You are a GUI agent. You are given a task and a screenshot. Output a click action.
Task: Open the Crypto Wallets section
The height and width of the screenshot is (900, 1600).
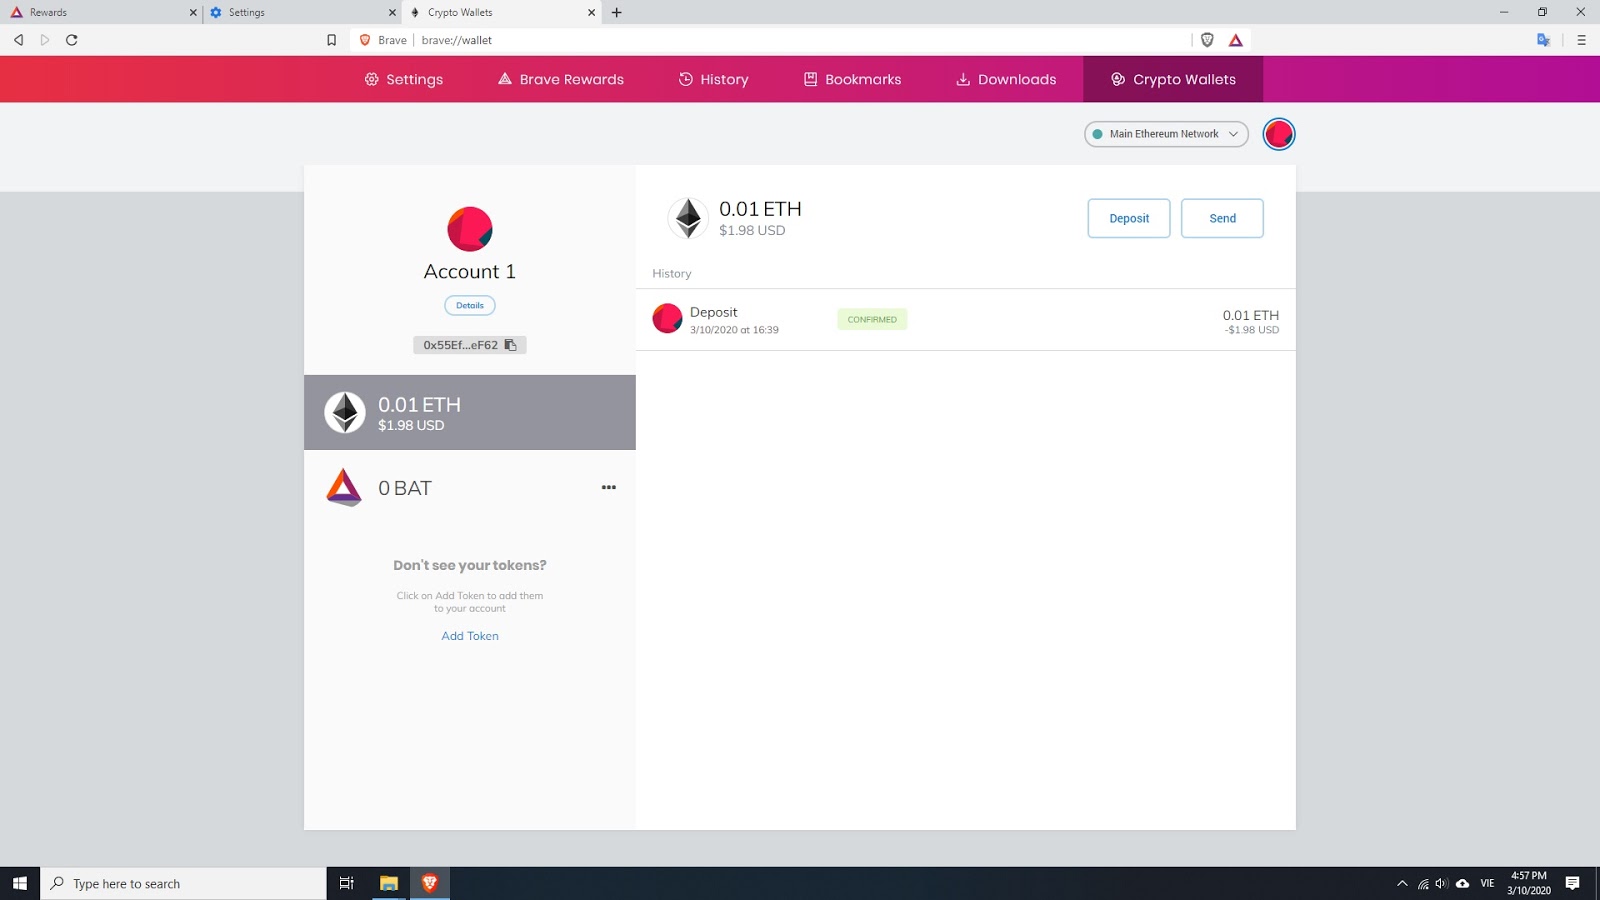[1172, 79]
